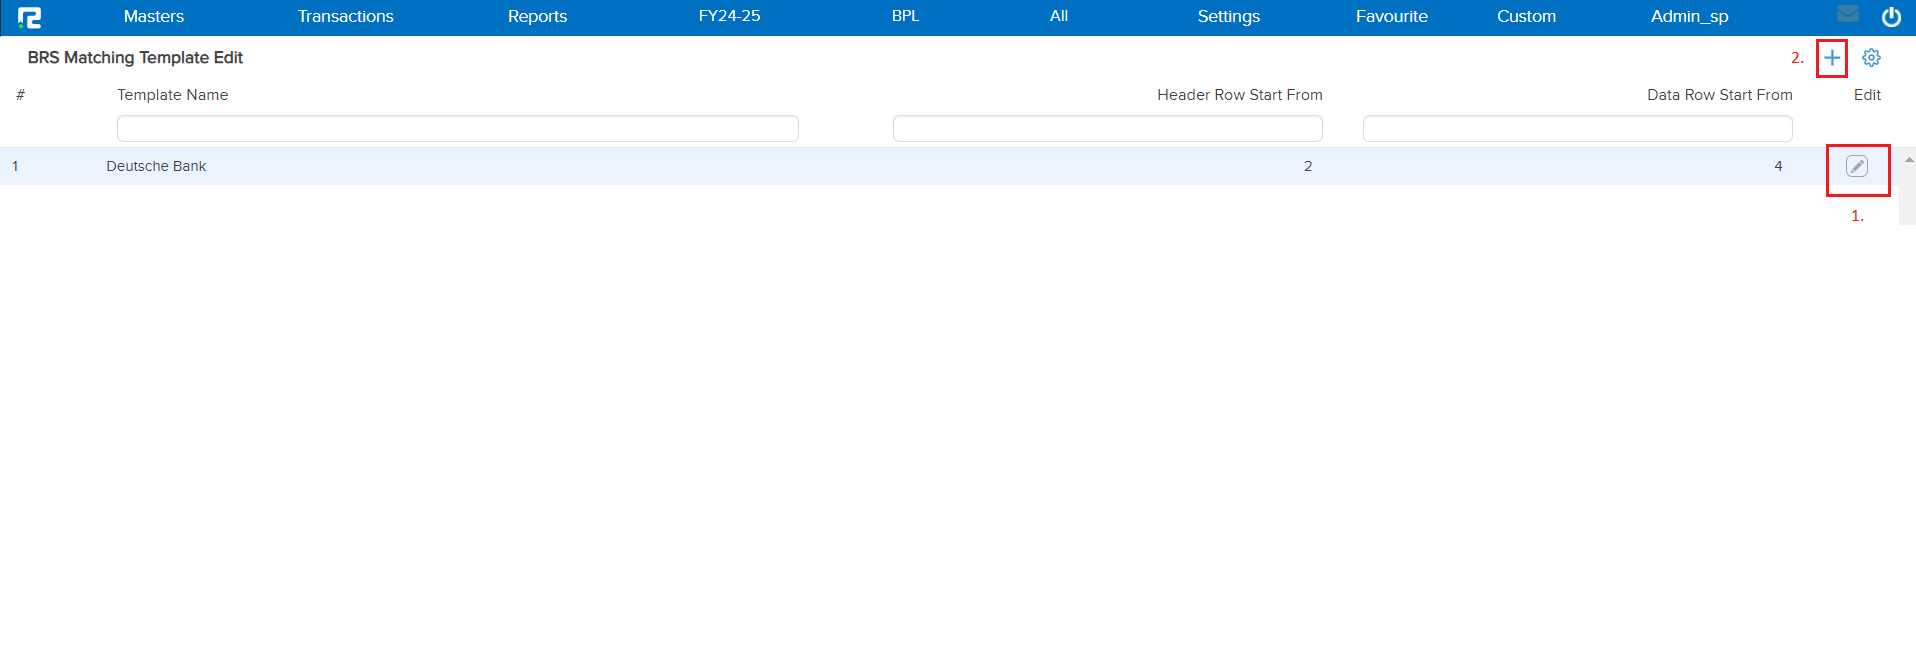Click the application logo in top-left
The image size is (1916, 648).
(x=29, y=17)
